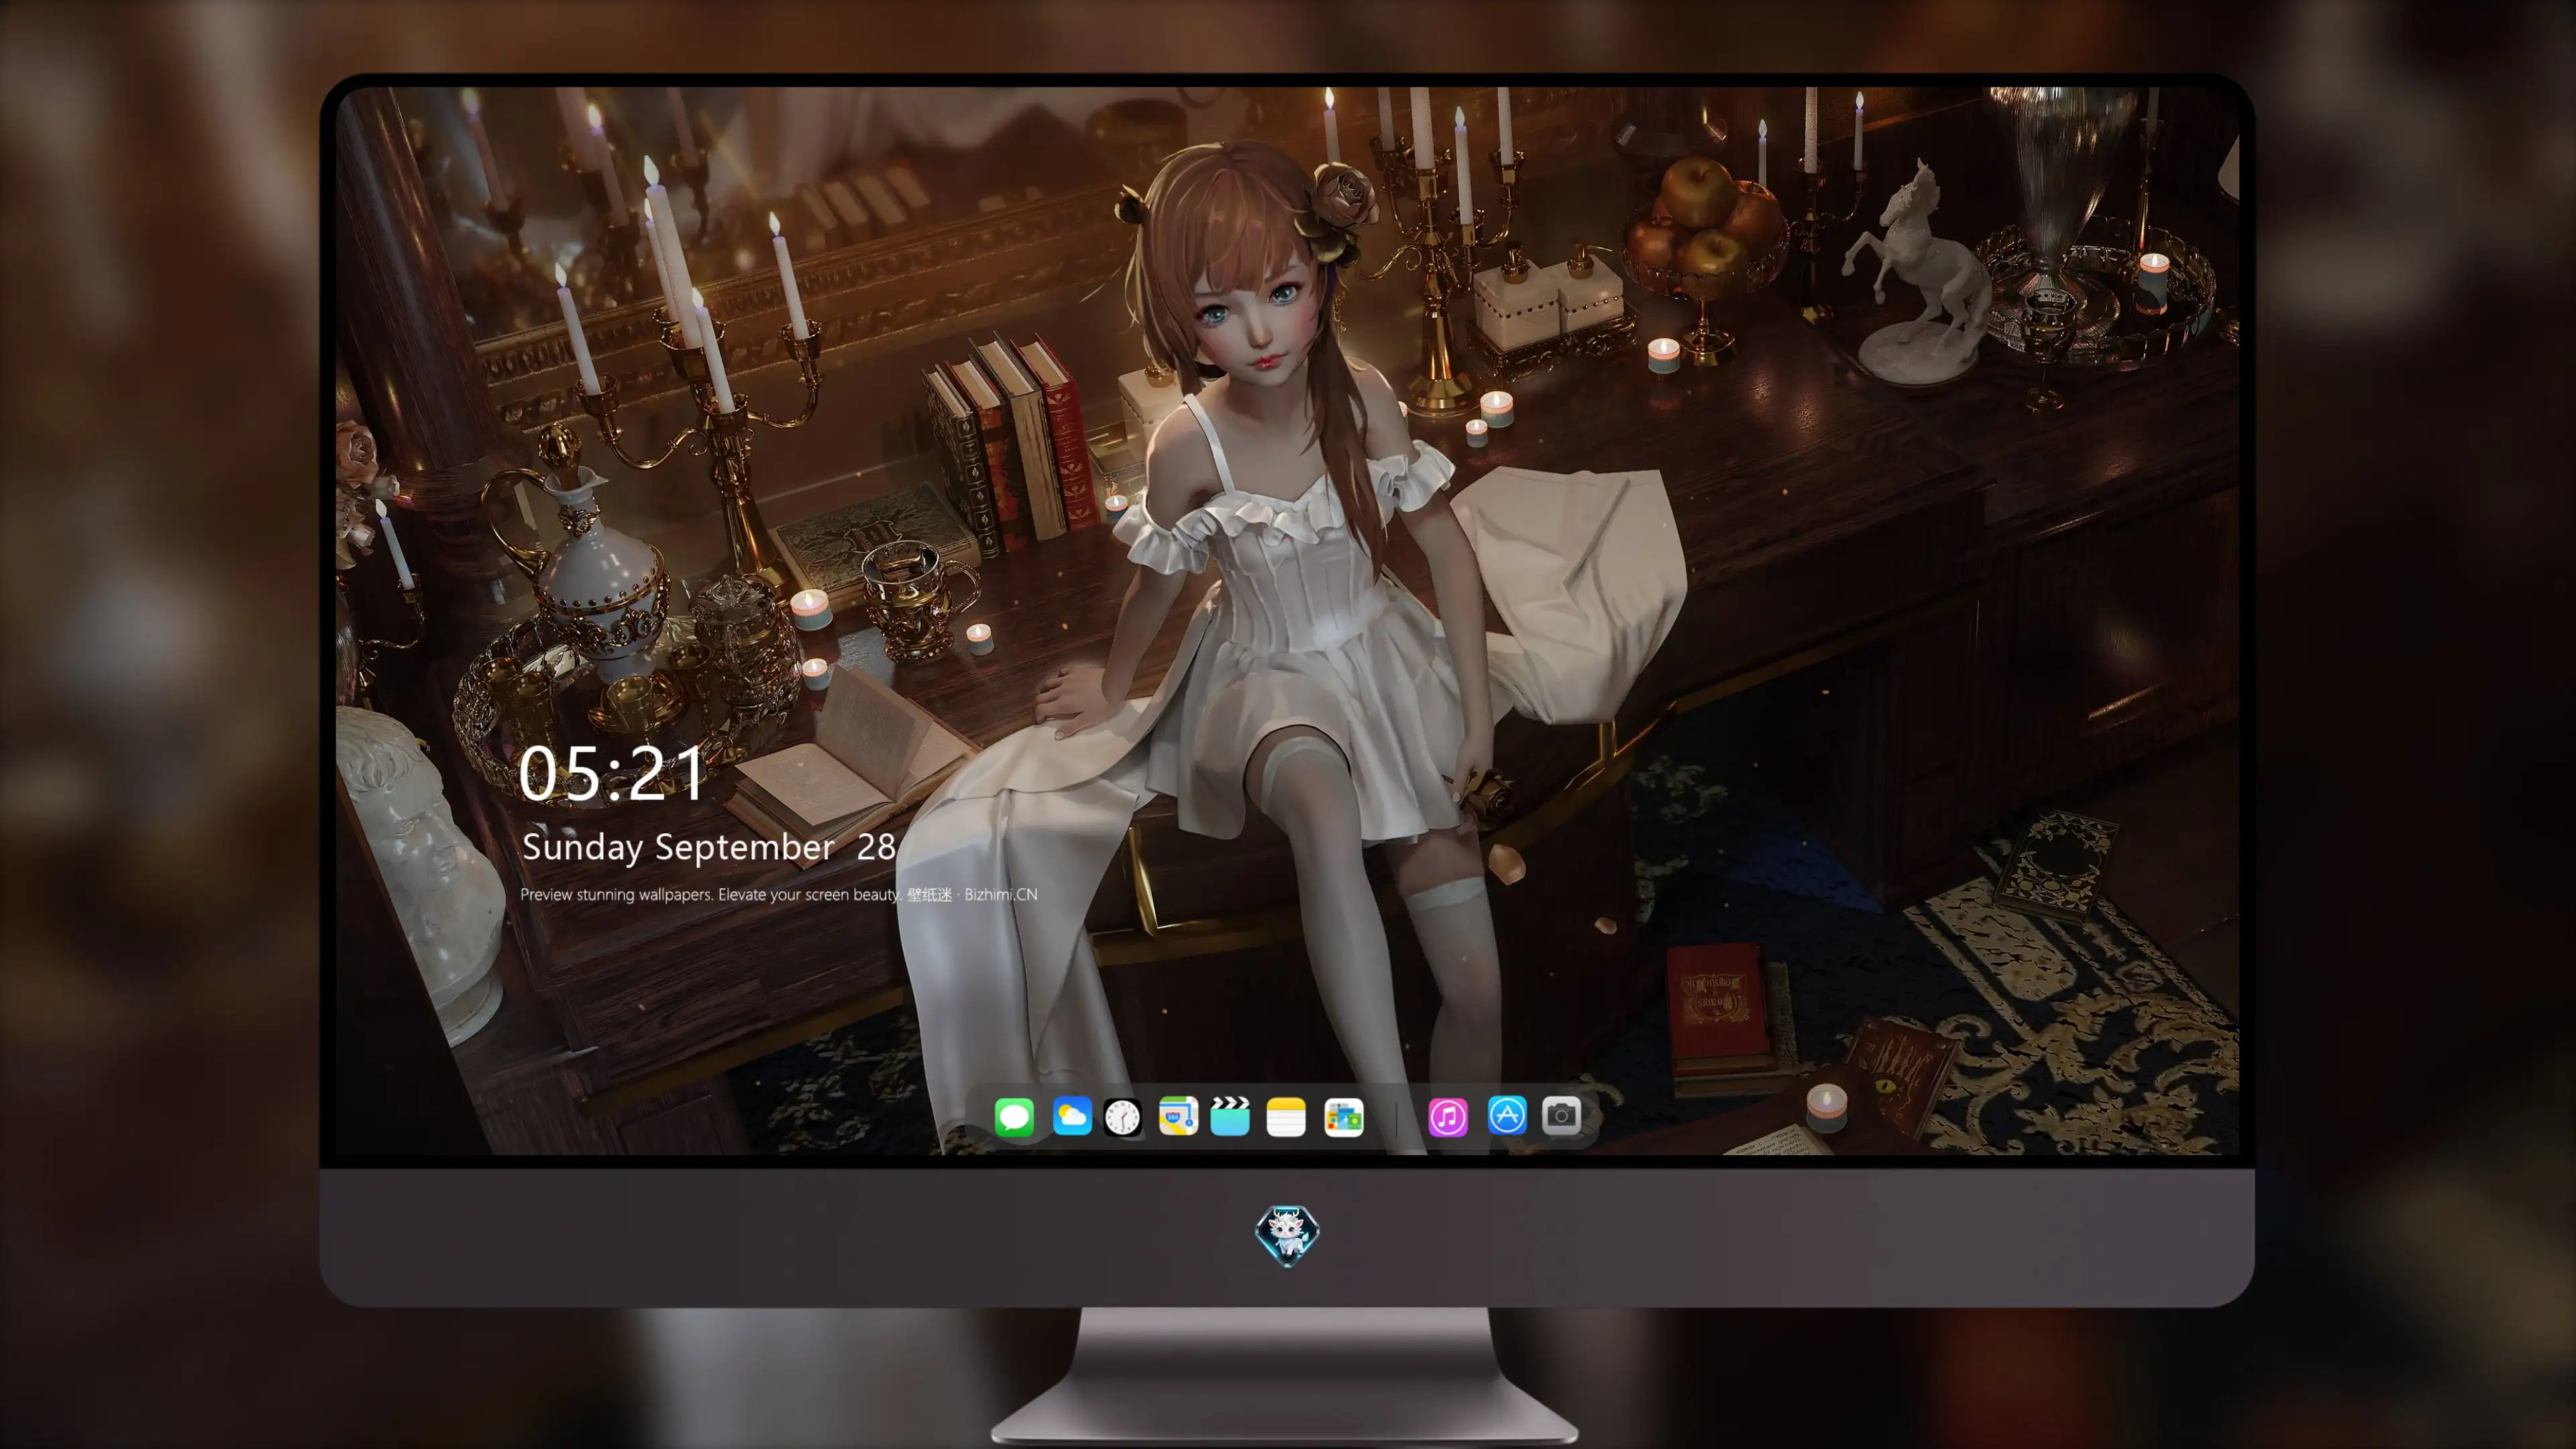Launch the pink iTunes music icon
This screenshot has height=1449, width=2576.
click(x=1447, y=1117)
